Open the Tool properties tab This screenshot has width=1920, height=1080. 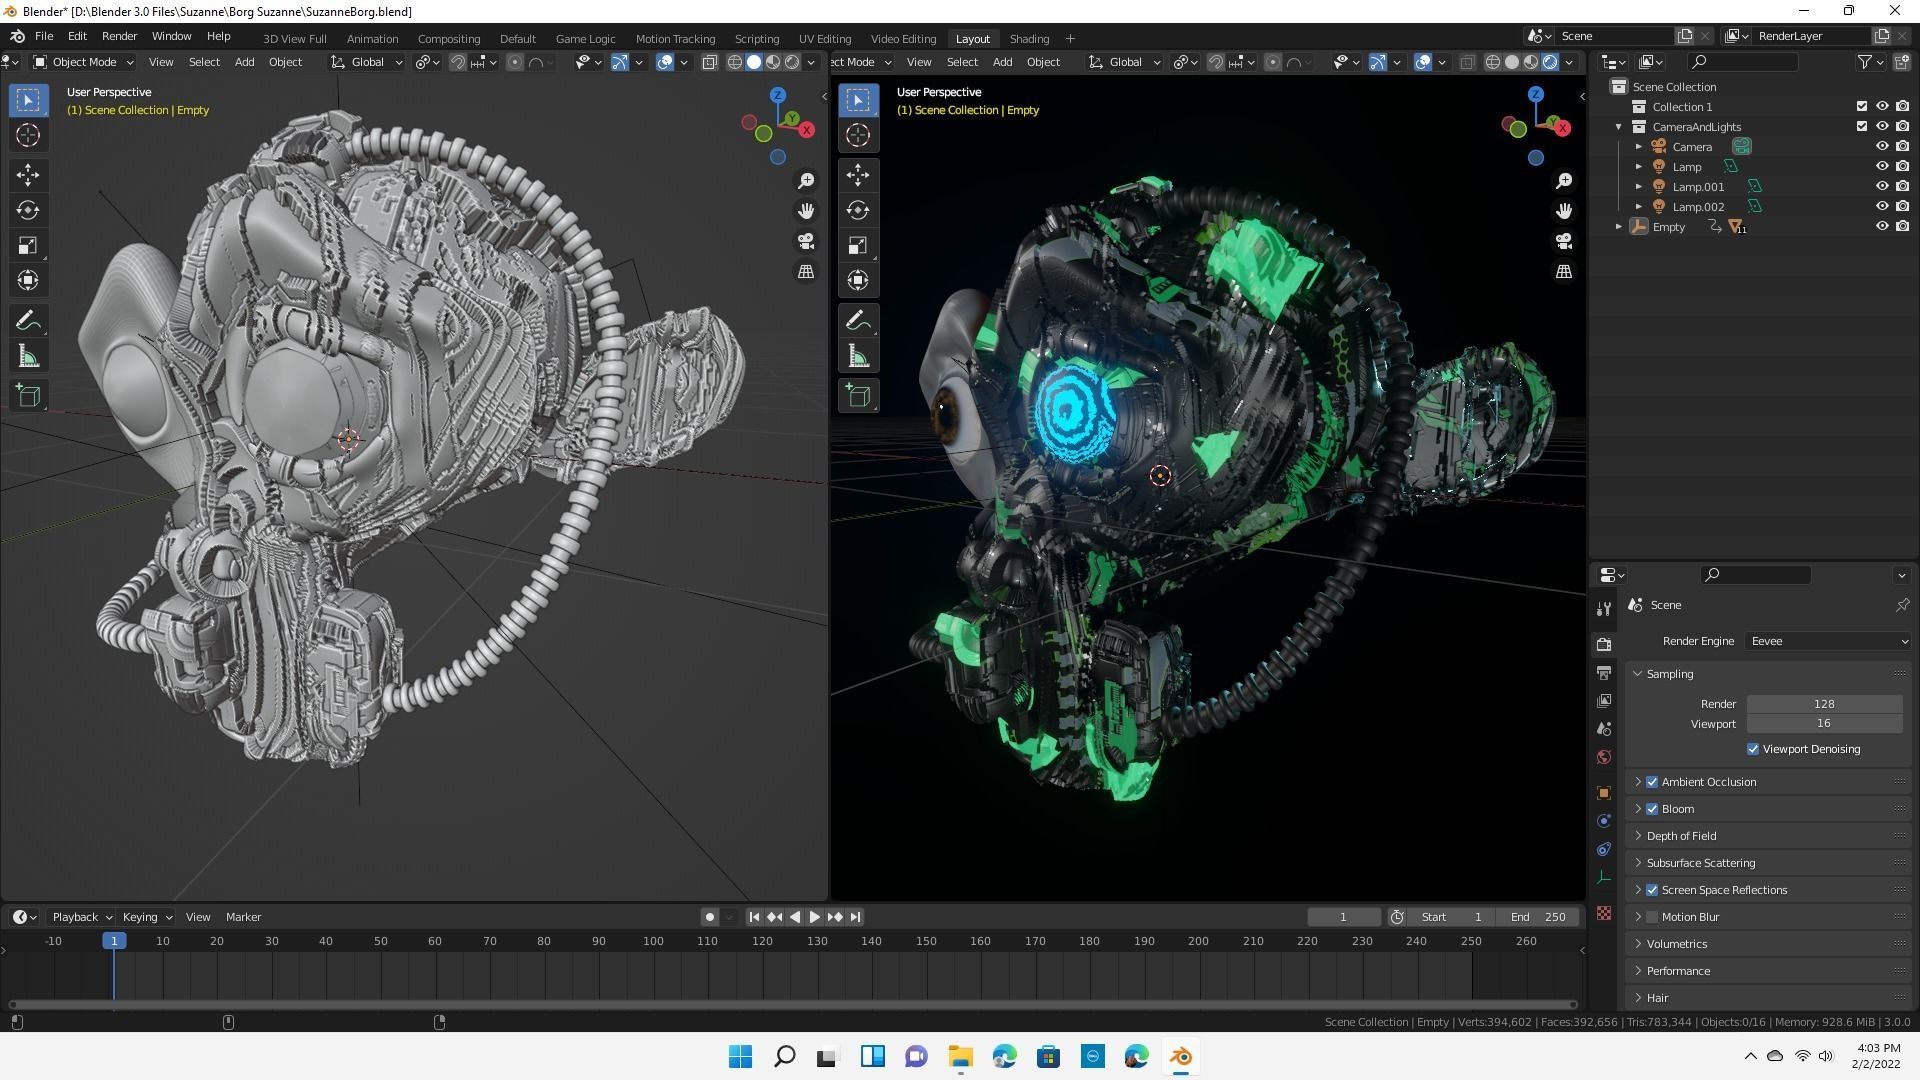[x=1604, y=609]
